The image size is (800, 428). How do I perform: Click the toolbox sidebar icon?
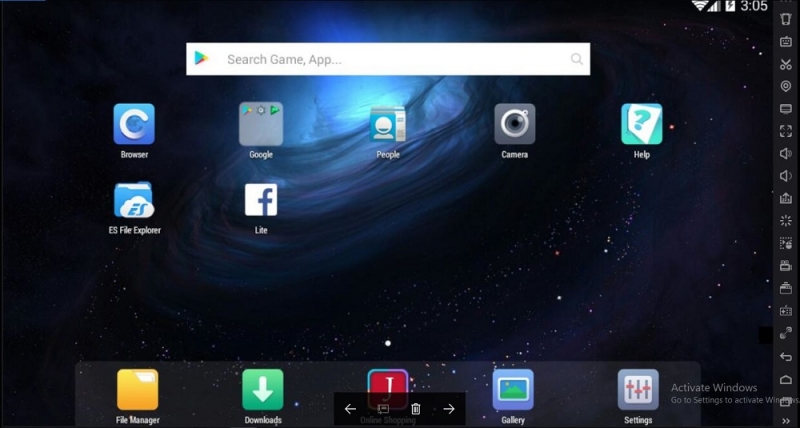[786, 288]
